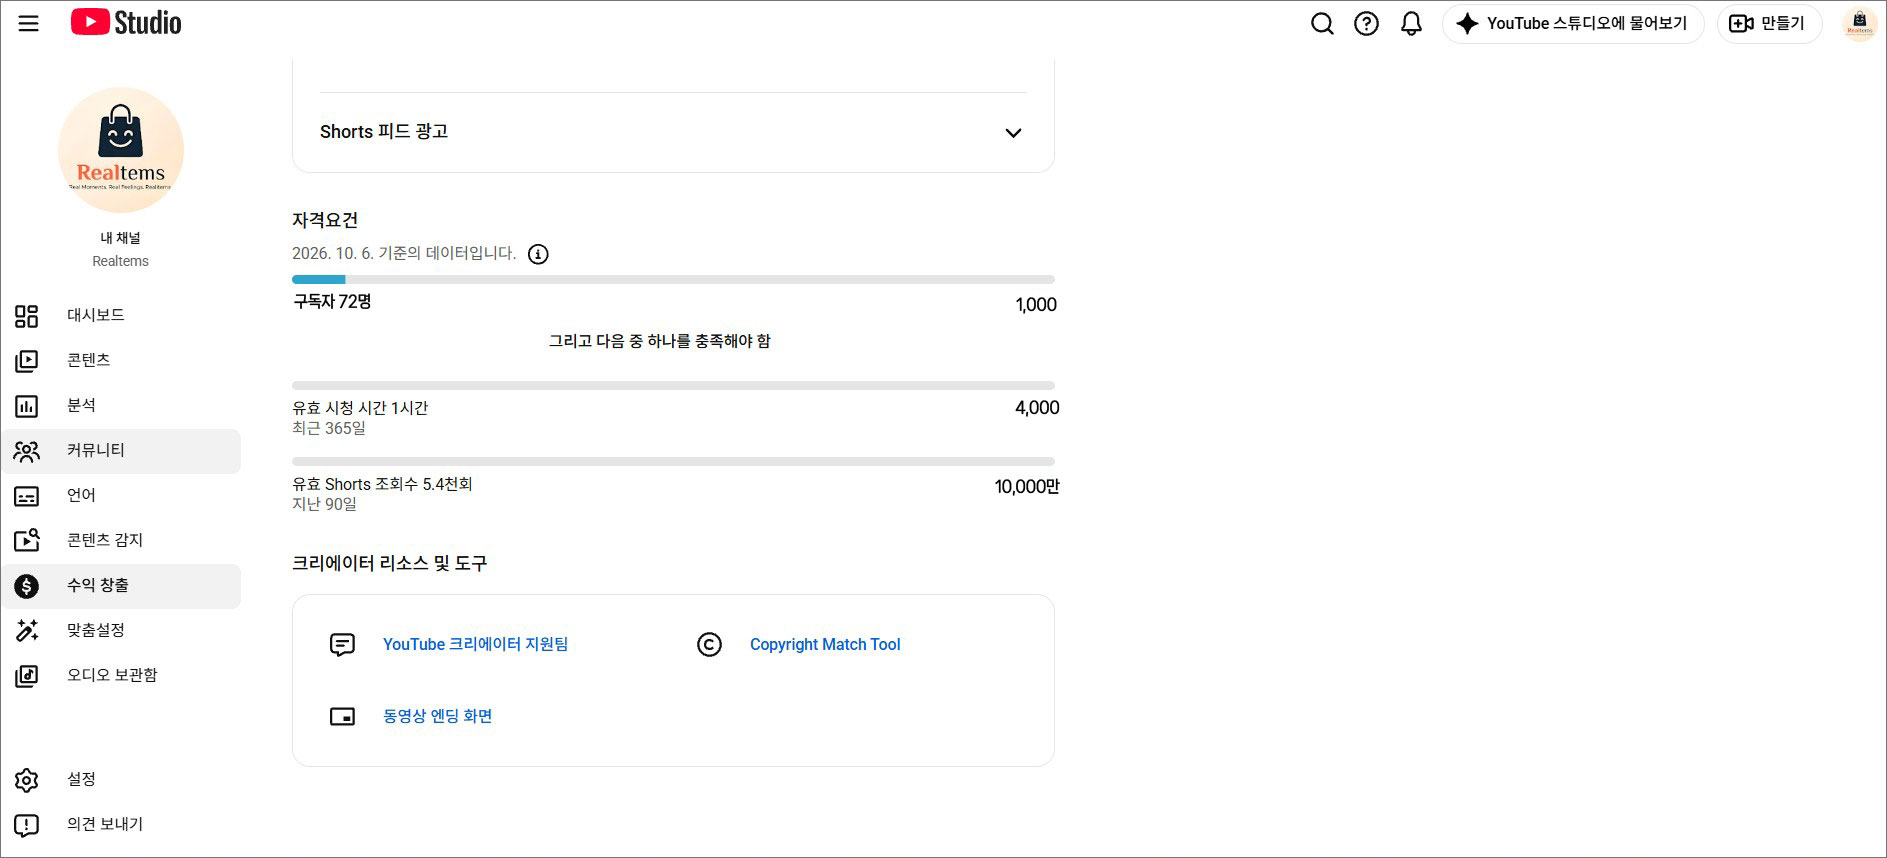Click the account avatar in header
The width and height of the screenshot is (1887, 858).
[1859, 23]
